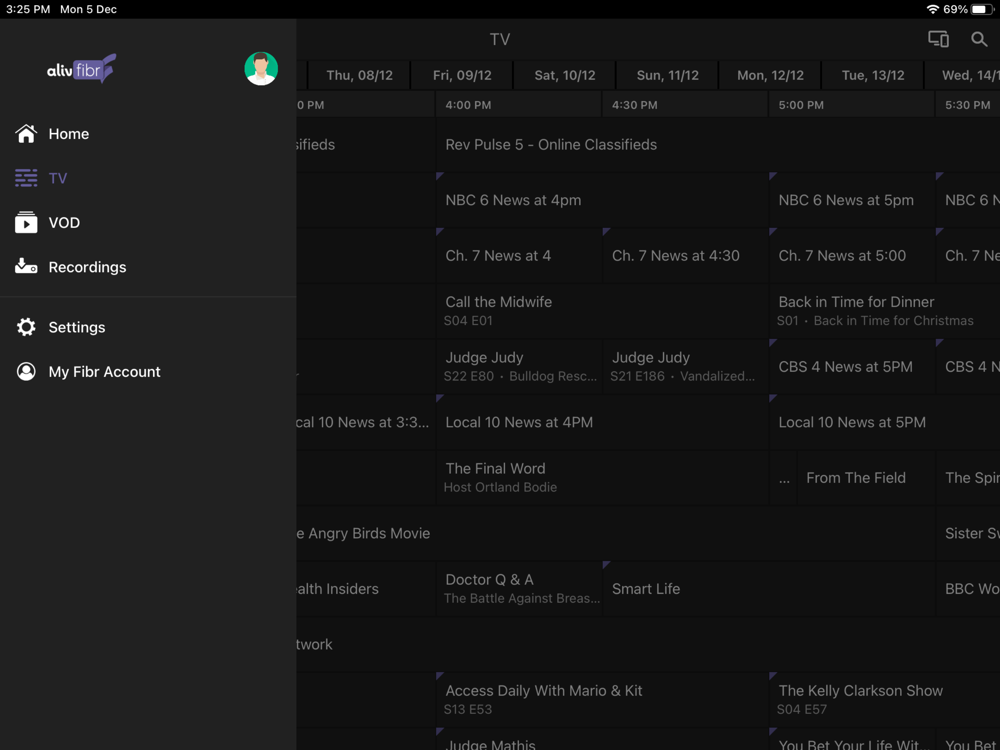Viewport: 1000px width, 750px height.
Task: Open My Fibr Account
Action: [x=148, y=372]
